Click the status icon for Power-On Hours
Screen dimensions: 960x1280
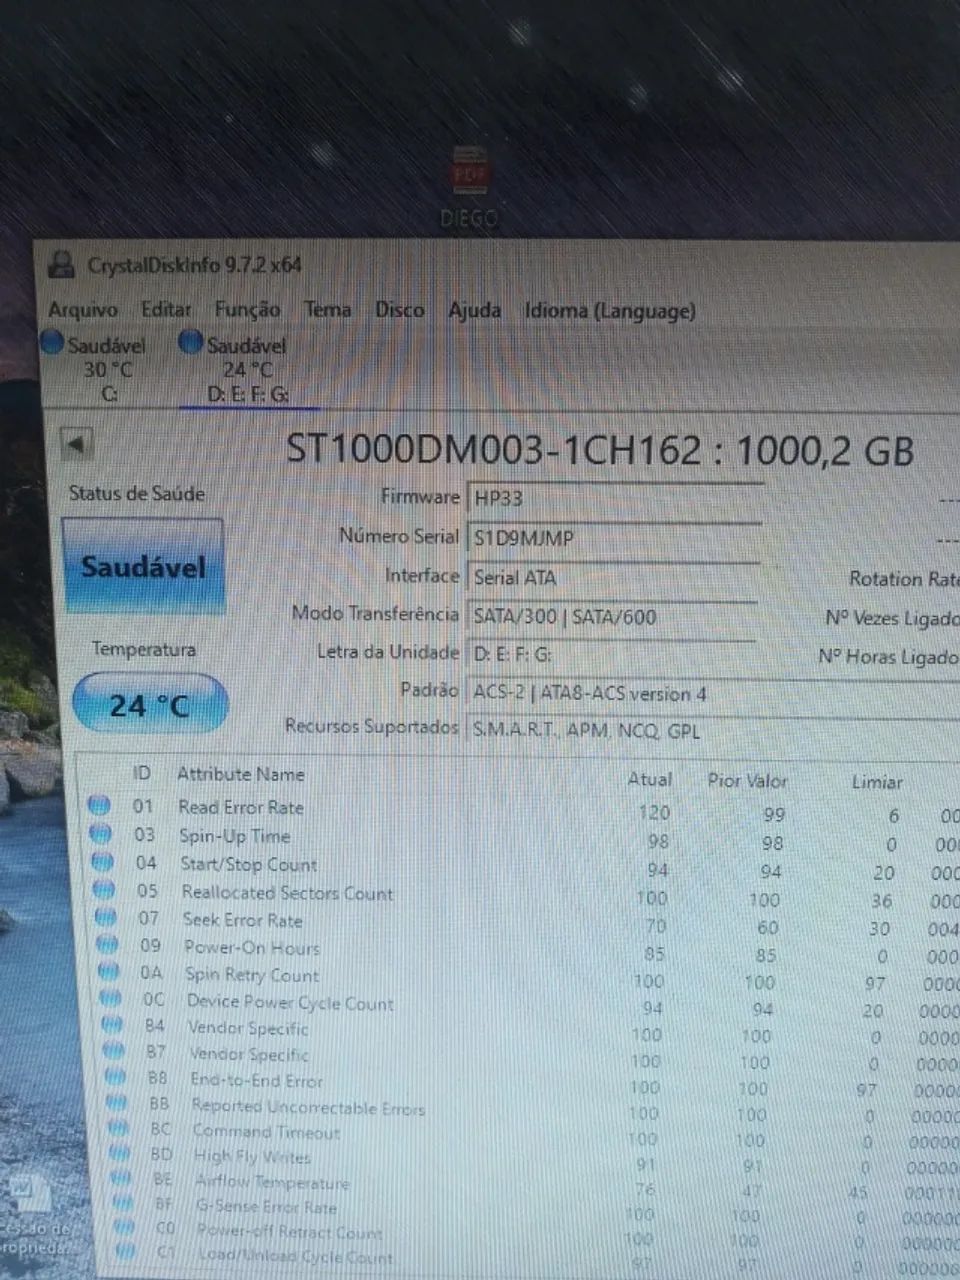(x=108, y=944)
